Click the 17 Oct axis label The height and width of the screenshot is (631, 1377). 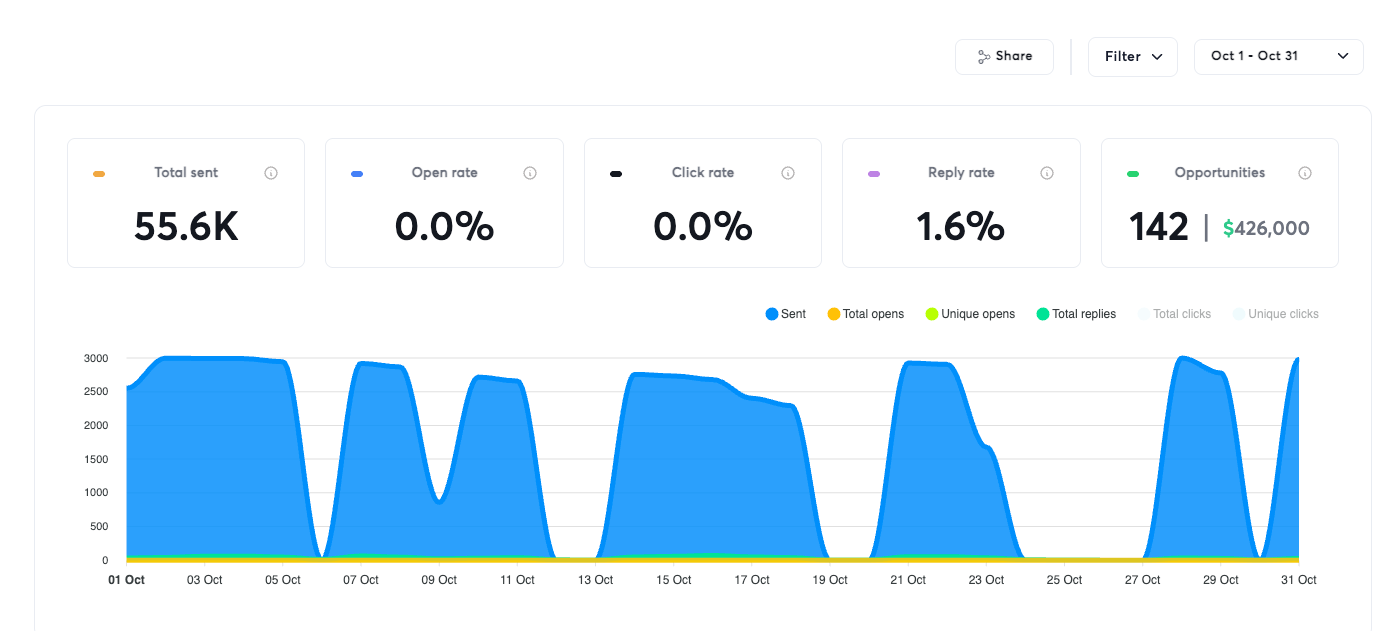tap(752, 580)
